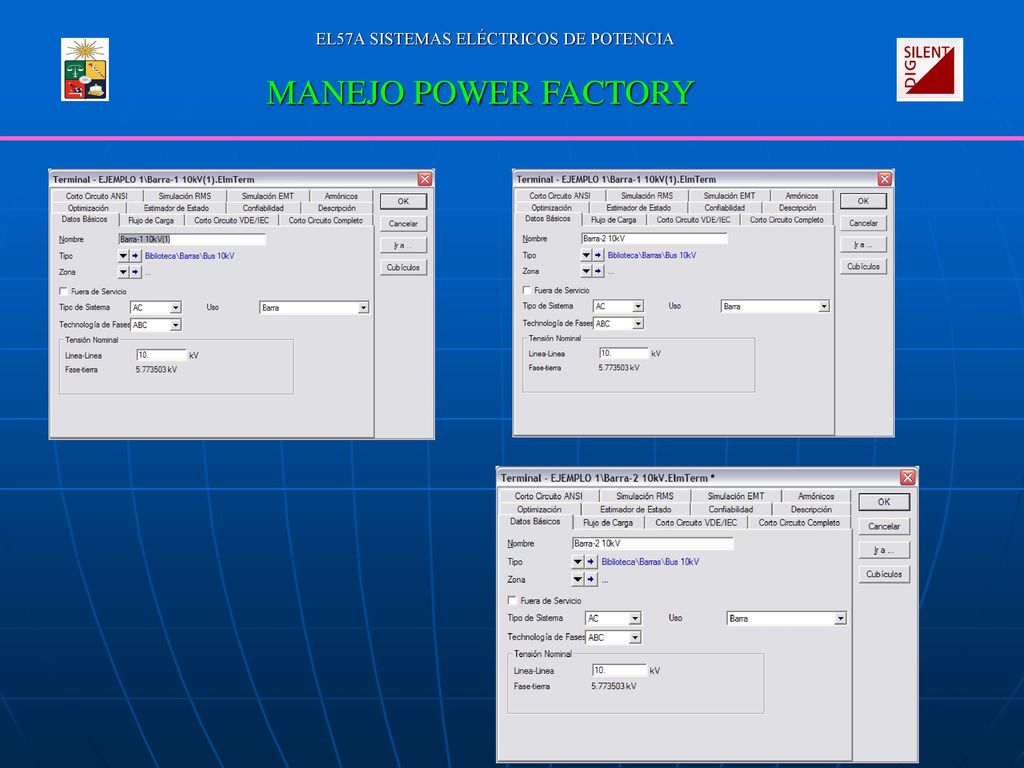The image size is (1024, 768).
Task: Open Cubículos in Barra-2 10kV.ElmTerm dialog
Action: [x=884, y=574]
